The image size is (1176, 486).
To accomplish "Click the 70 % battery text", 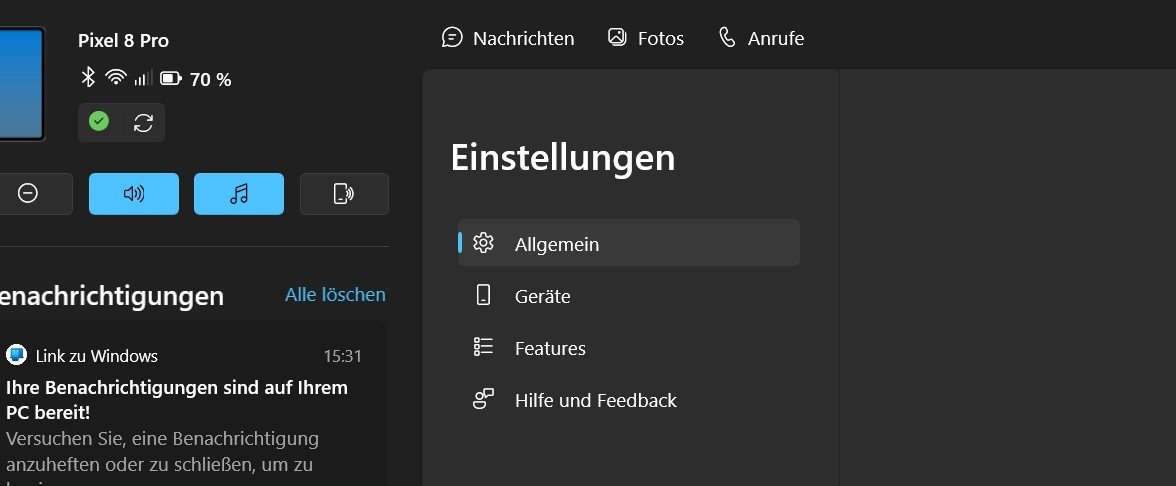I will click(x=211, y=80).
